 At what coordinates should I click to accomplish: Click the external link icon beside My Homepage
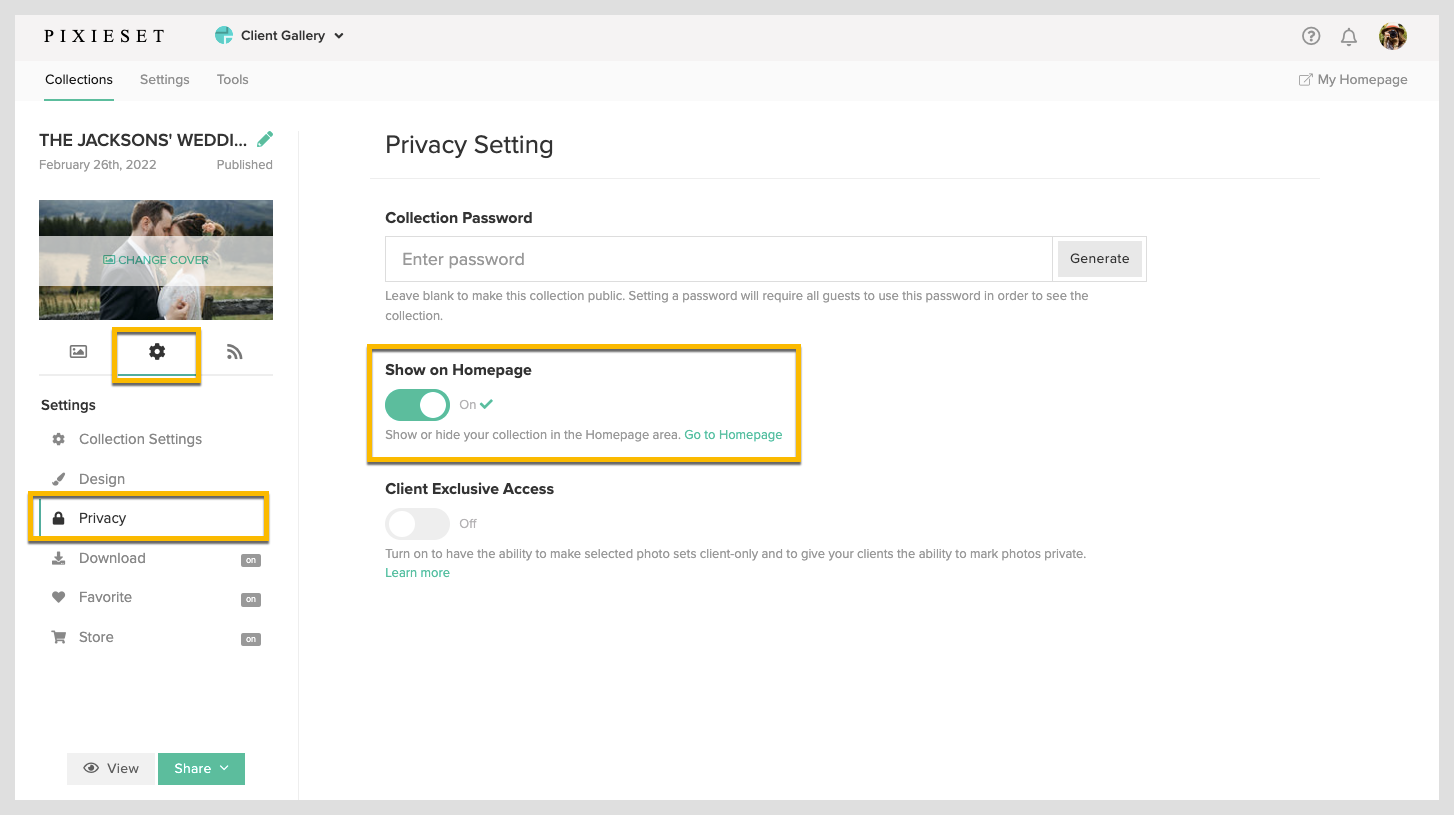1305,80
